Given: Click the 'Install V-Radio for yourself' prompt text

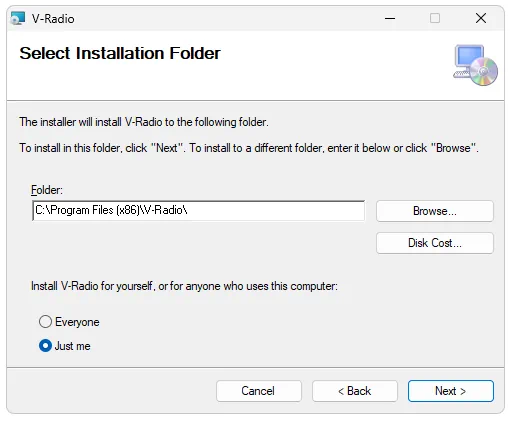Looking at the screenshot, I should point(184,286).
